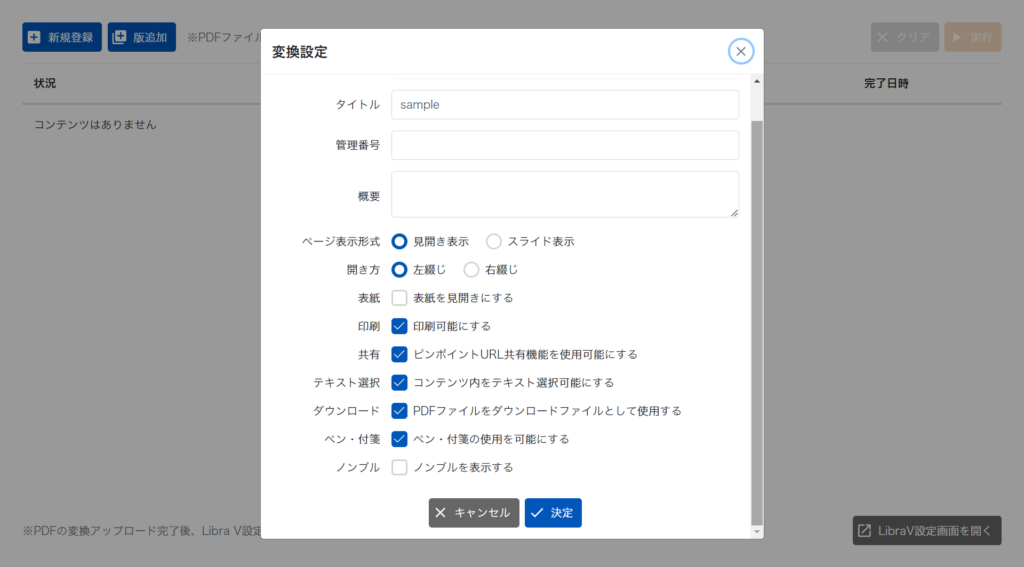
Task: Enable 表紙を見開きにする checkbox
Action: tap(400, 298)
